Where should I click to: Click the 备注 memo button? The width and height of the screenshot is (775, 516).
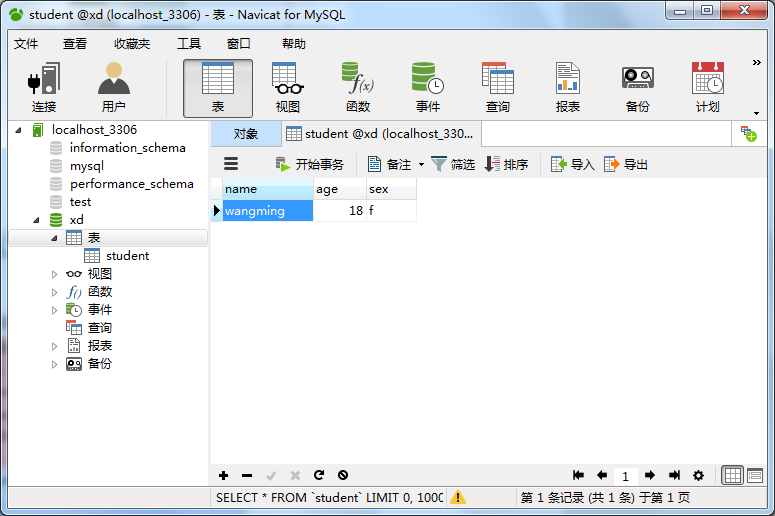pos(390,164)
